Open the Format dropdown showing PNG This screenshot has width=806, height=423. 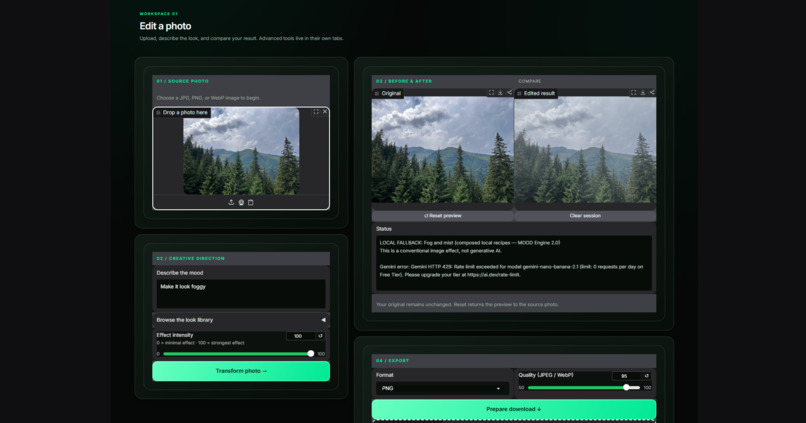(x=442, y=389)
